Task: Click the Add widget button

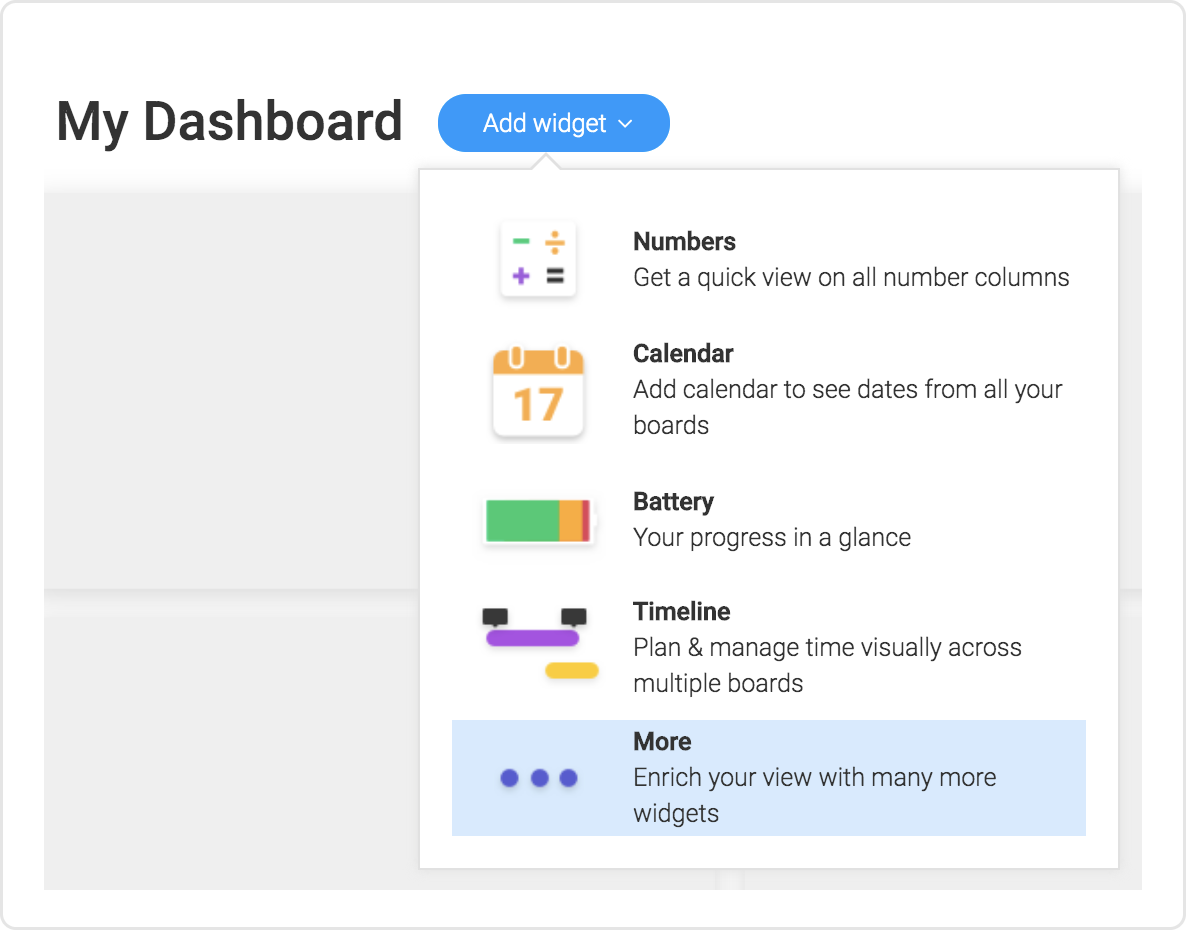Action: [553, 123]
